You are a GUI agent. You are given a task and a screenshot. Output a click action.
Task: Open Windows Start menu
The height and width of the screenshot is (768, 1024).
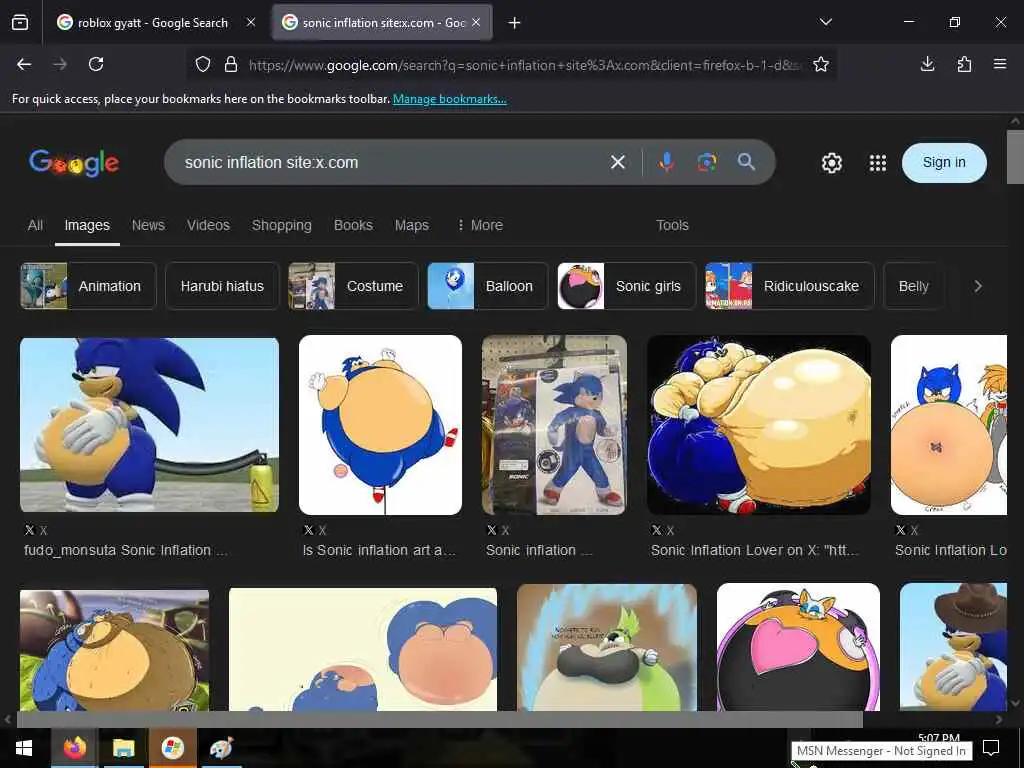click(24, 748)
